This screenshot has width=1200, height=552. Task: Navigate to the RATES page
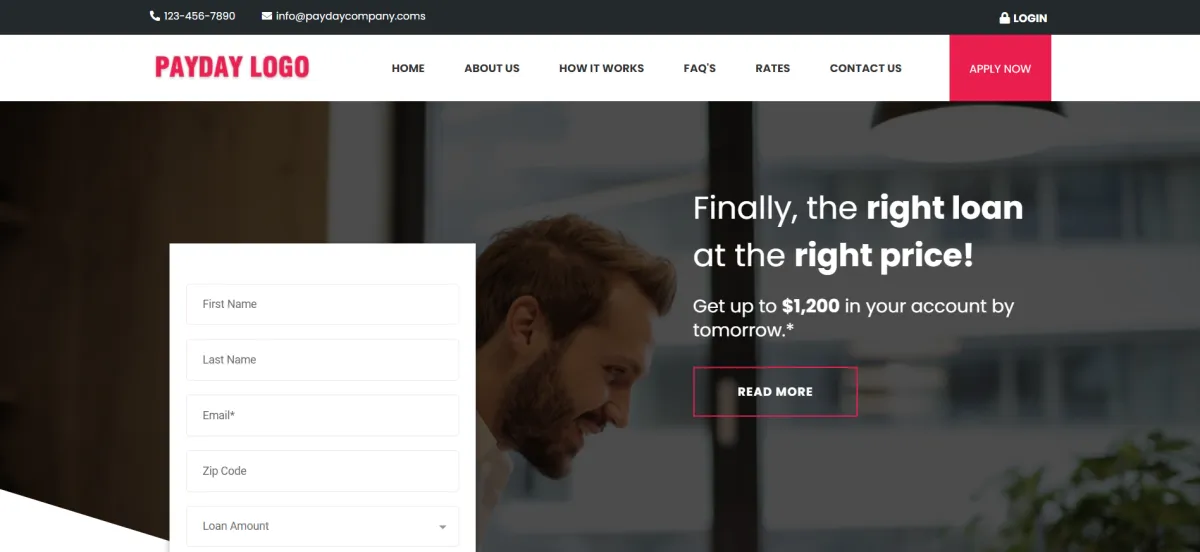click(x=773, y=68)
